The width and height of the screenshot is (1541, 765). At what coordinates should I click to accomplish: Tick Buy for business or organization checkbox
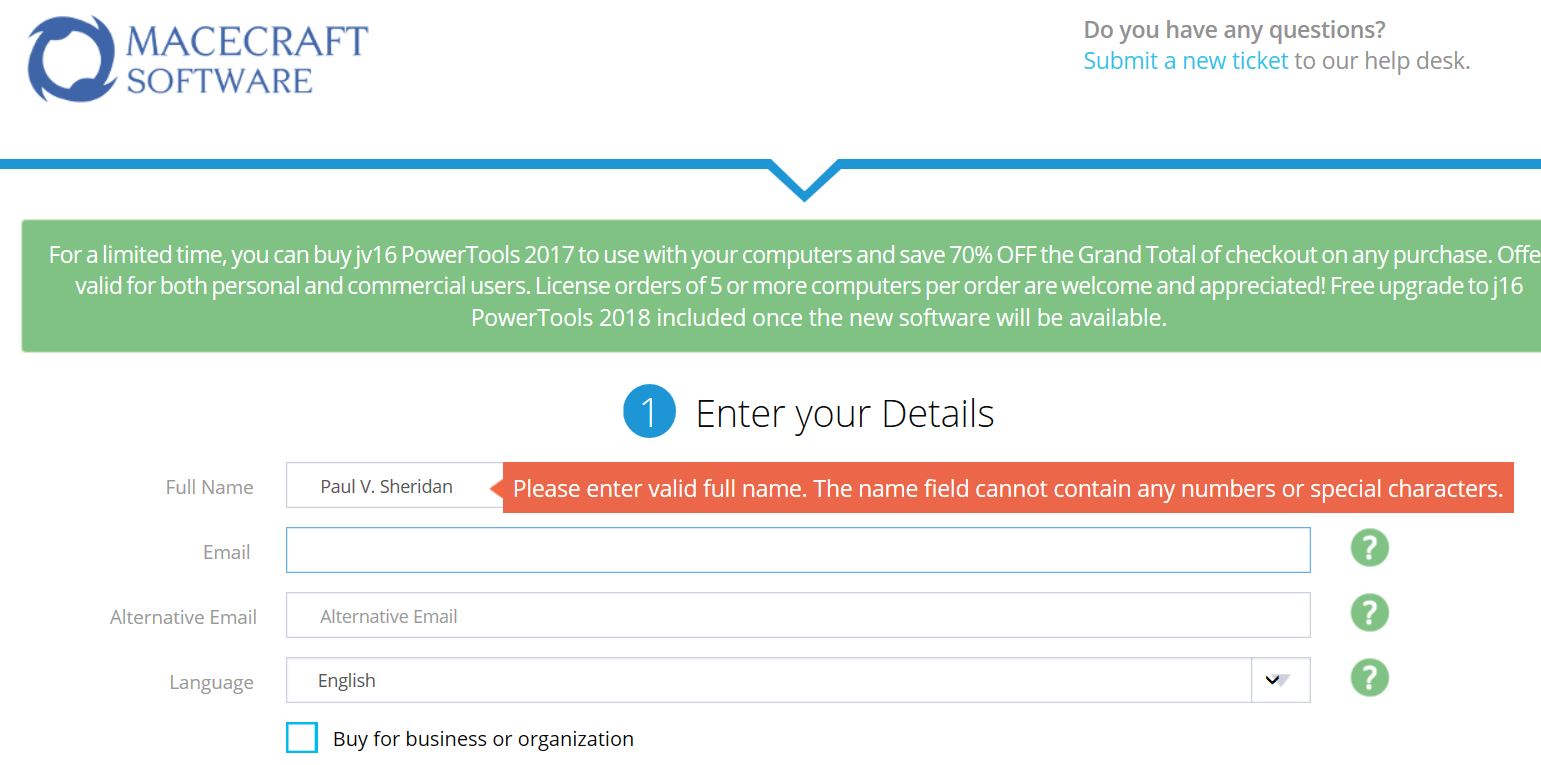pyautogui.click(x=301, y=738)
